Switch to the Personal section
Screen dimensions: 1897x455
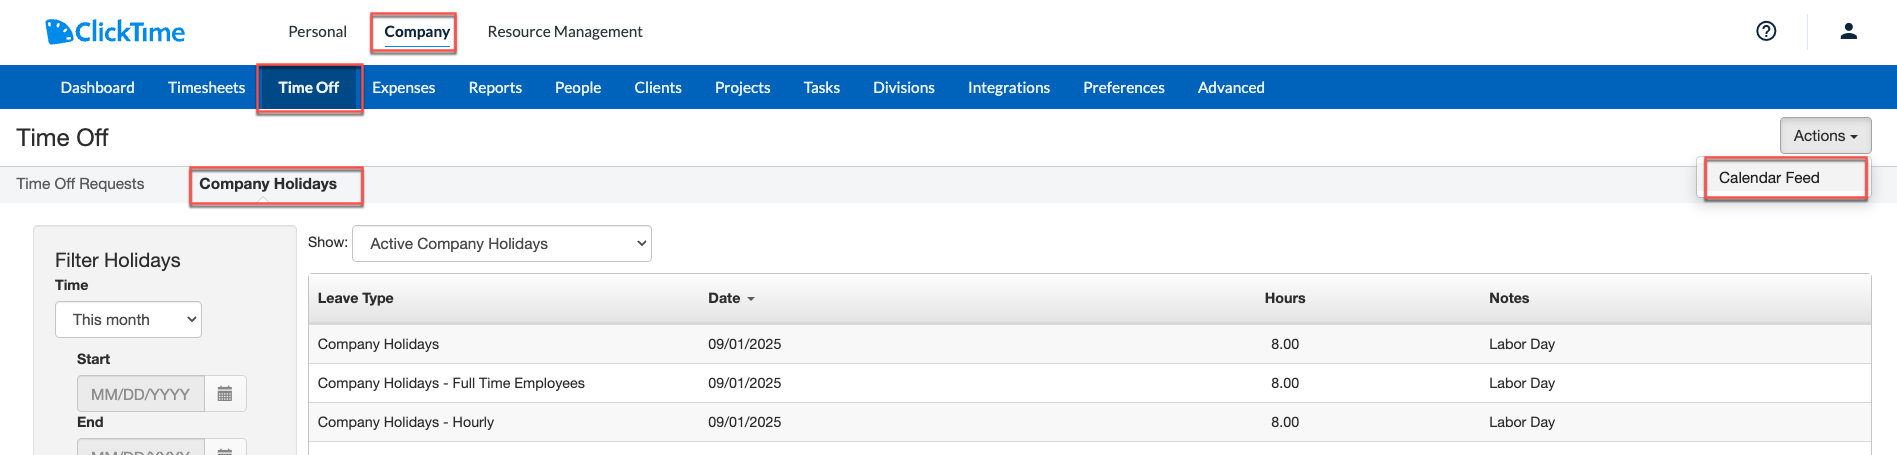coord(317,32)
